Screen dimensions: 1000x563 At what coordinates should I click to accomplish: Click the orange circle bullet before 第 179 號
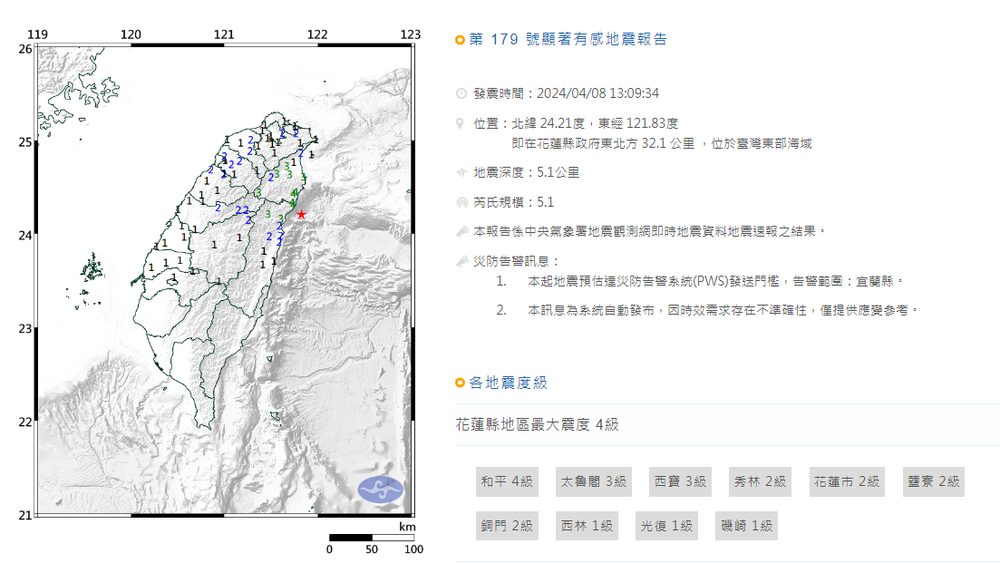pyautogui.click(x=460, y=40)
